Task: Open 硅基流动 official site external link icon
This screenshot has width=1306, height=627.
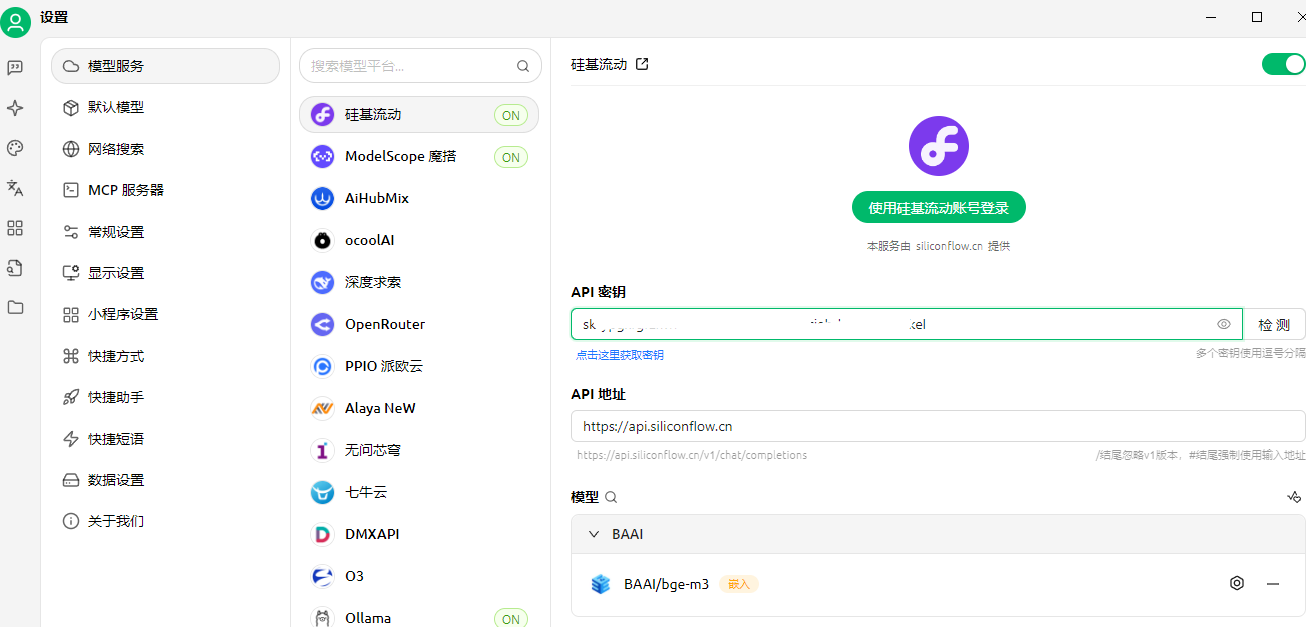Action: tap(642, 64)
